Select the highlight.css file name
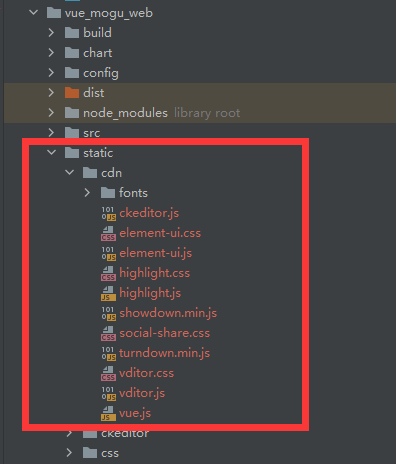396x464 pixels. pos(154,273)
